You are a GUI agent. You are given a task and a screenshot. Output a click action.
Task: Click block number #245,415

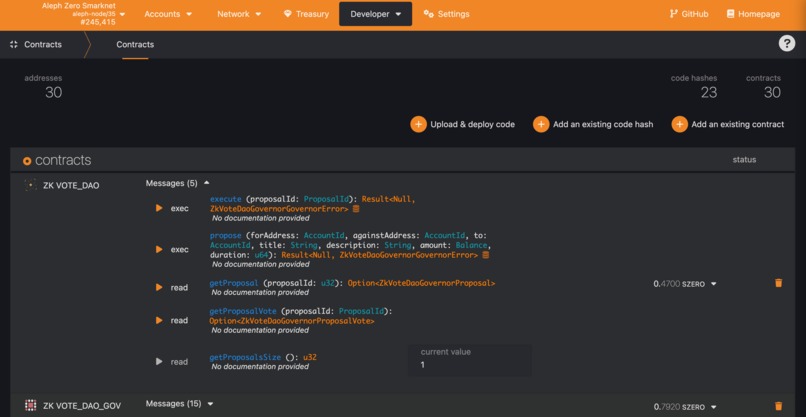click(98, 22)
